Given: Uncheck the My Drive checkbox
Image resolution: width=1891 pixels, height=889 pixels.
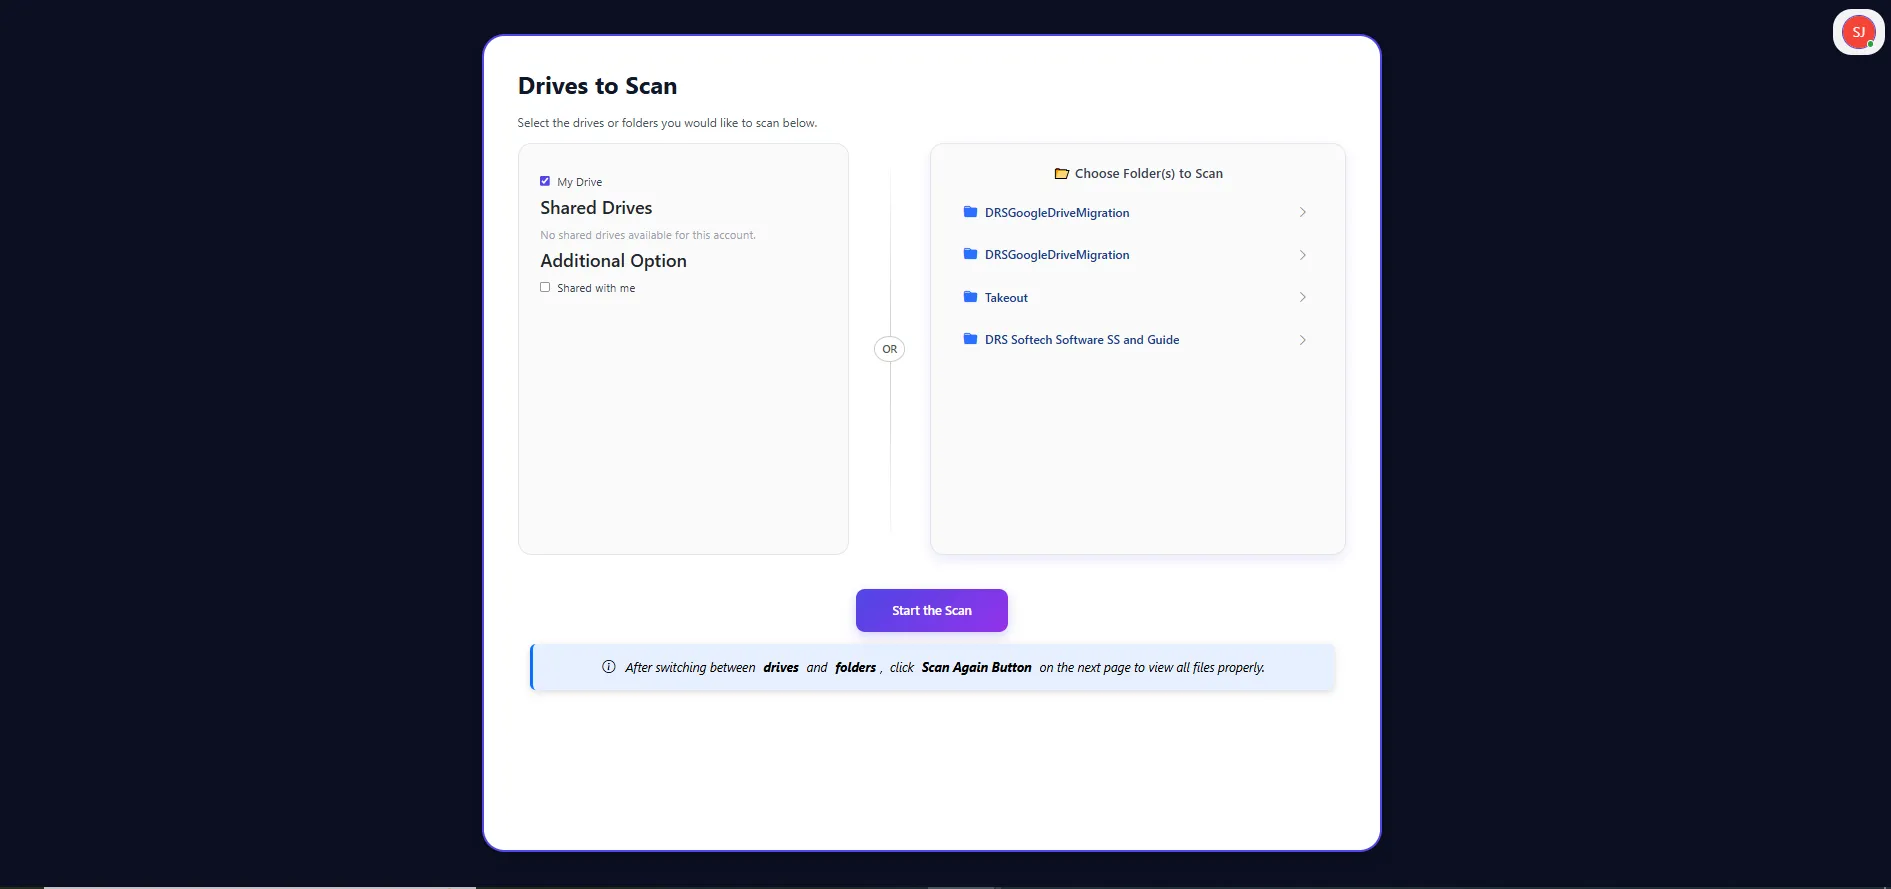Looking at the screenshot, I should point(545,181).
